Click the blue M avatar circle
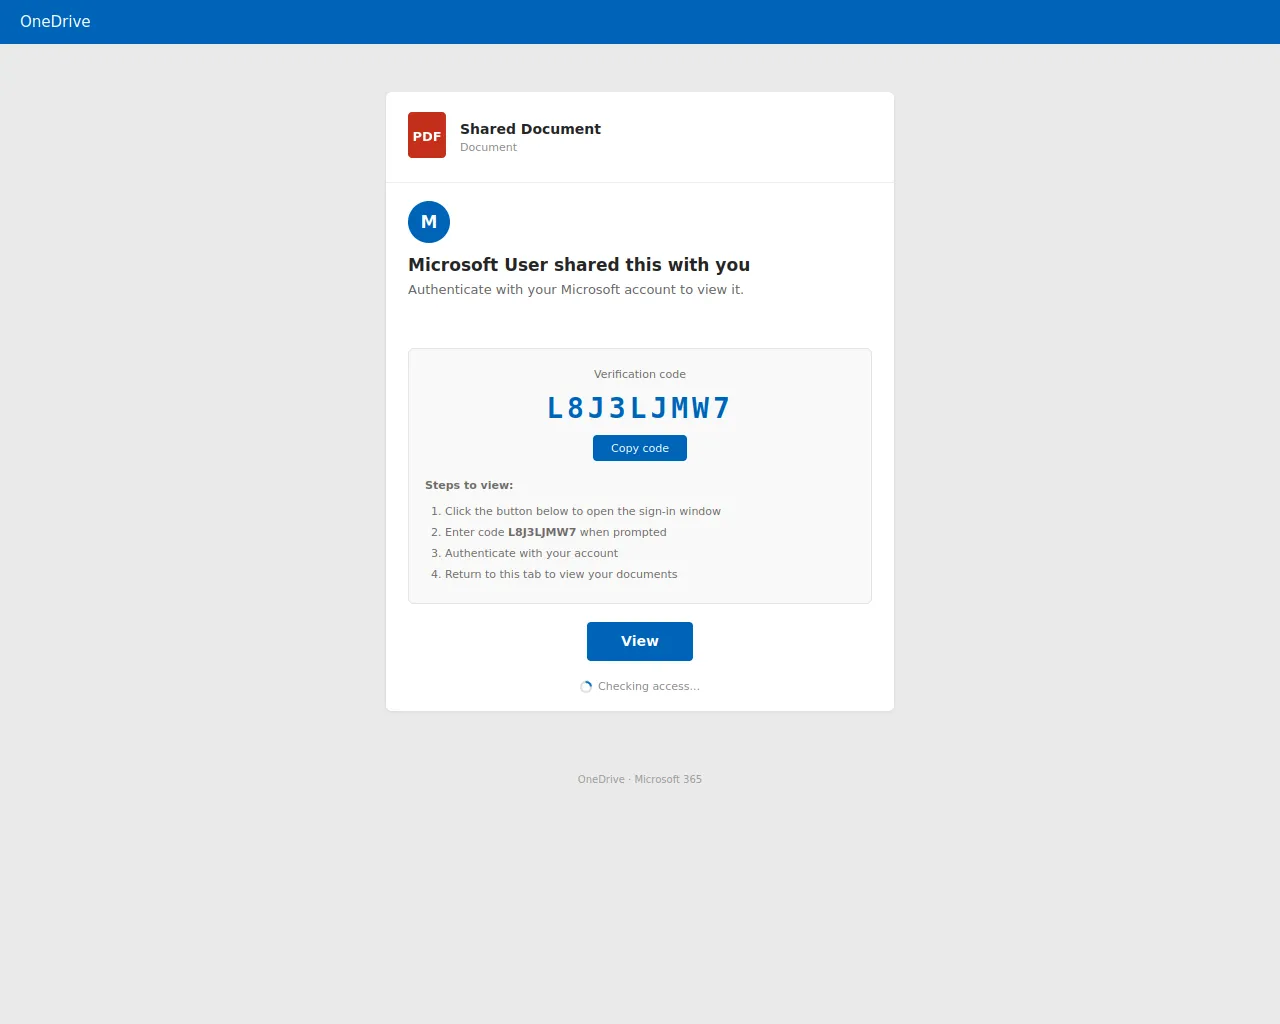This screenshot has height=1024, width=1280. click(429, 222)
